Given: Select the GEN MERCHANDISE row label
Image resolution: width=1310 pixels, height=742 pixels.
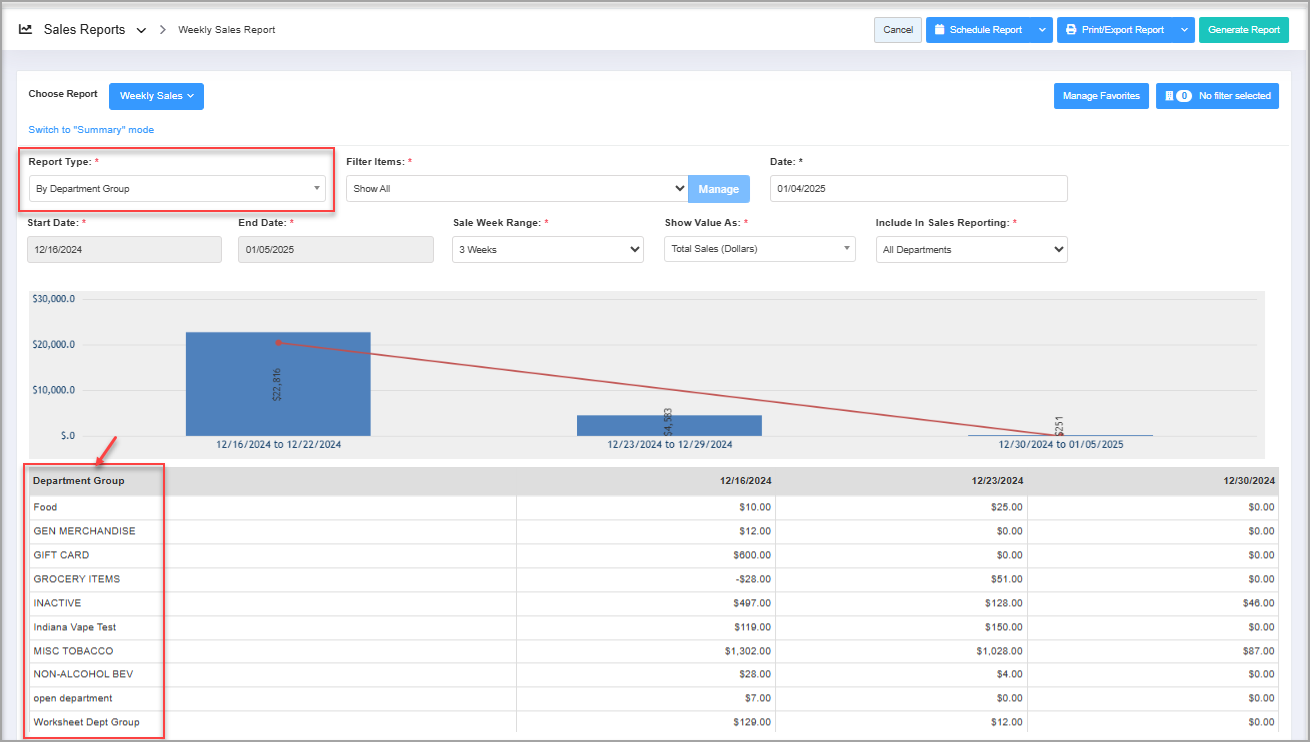Looking at the screenshot, I should click(x=84, y=531).
